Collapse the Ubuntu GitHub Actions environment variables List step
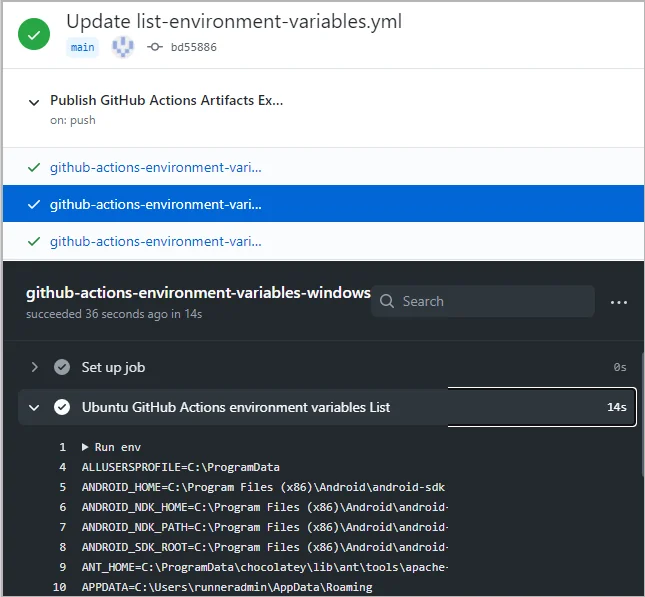Screen dimensions: 645x597 [x=34, y=407]
